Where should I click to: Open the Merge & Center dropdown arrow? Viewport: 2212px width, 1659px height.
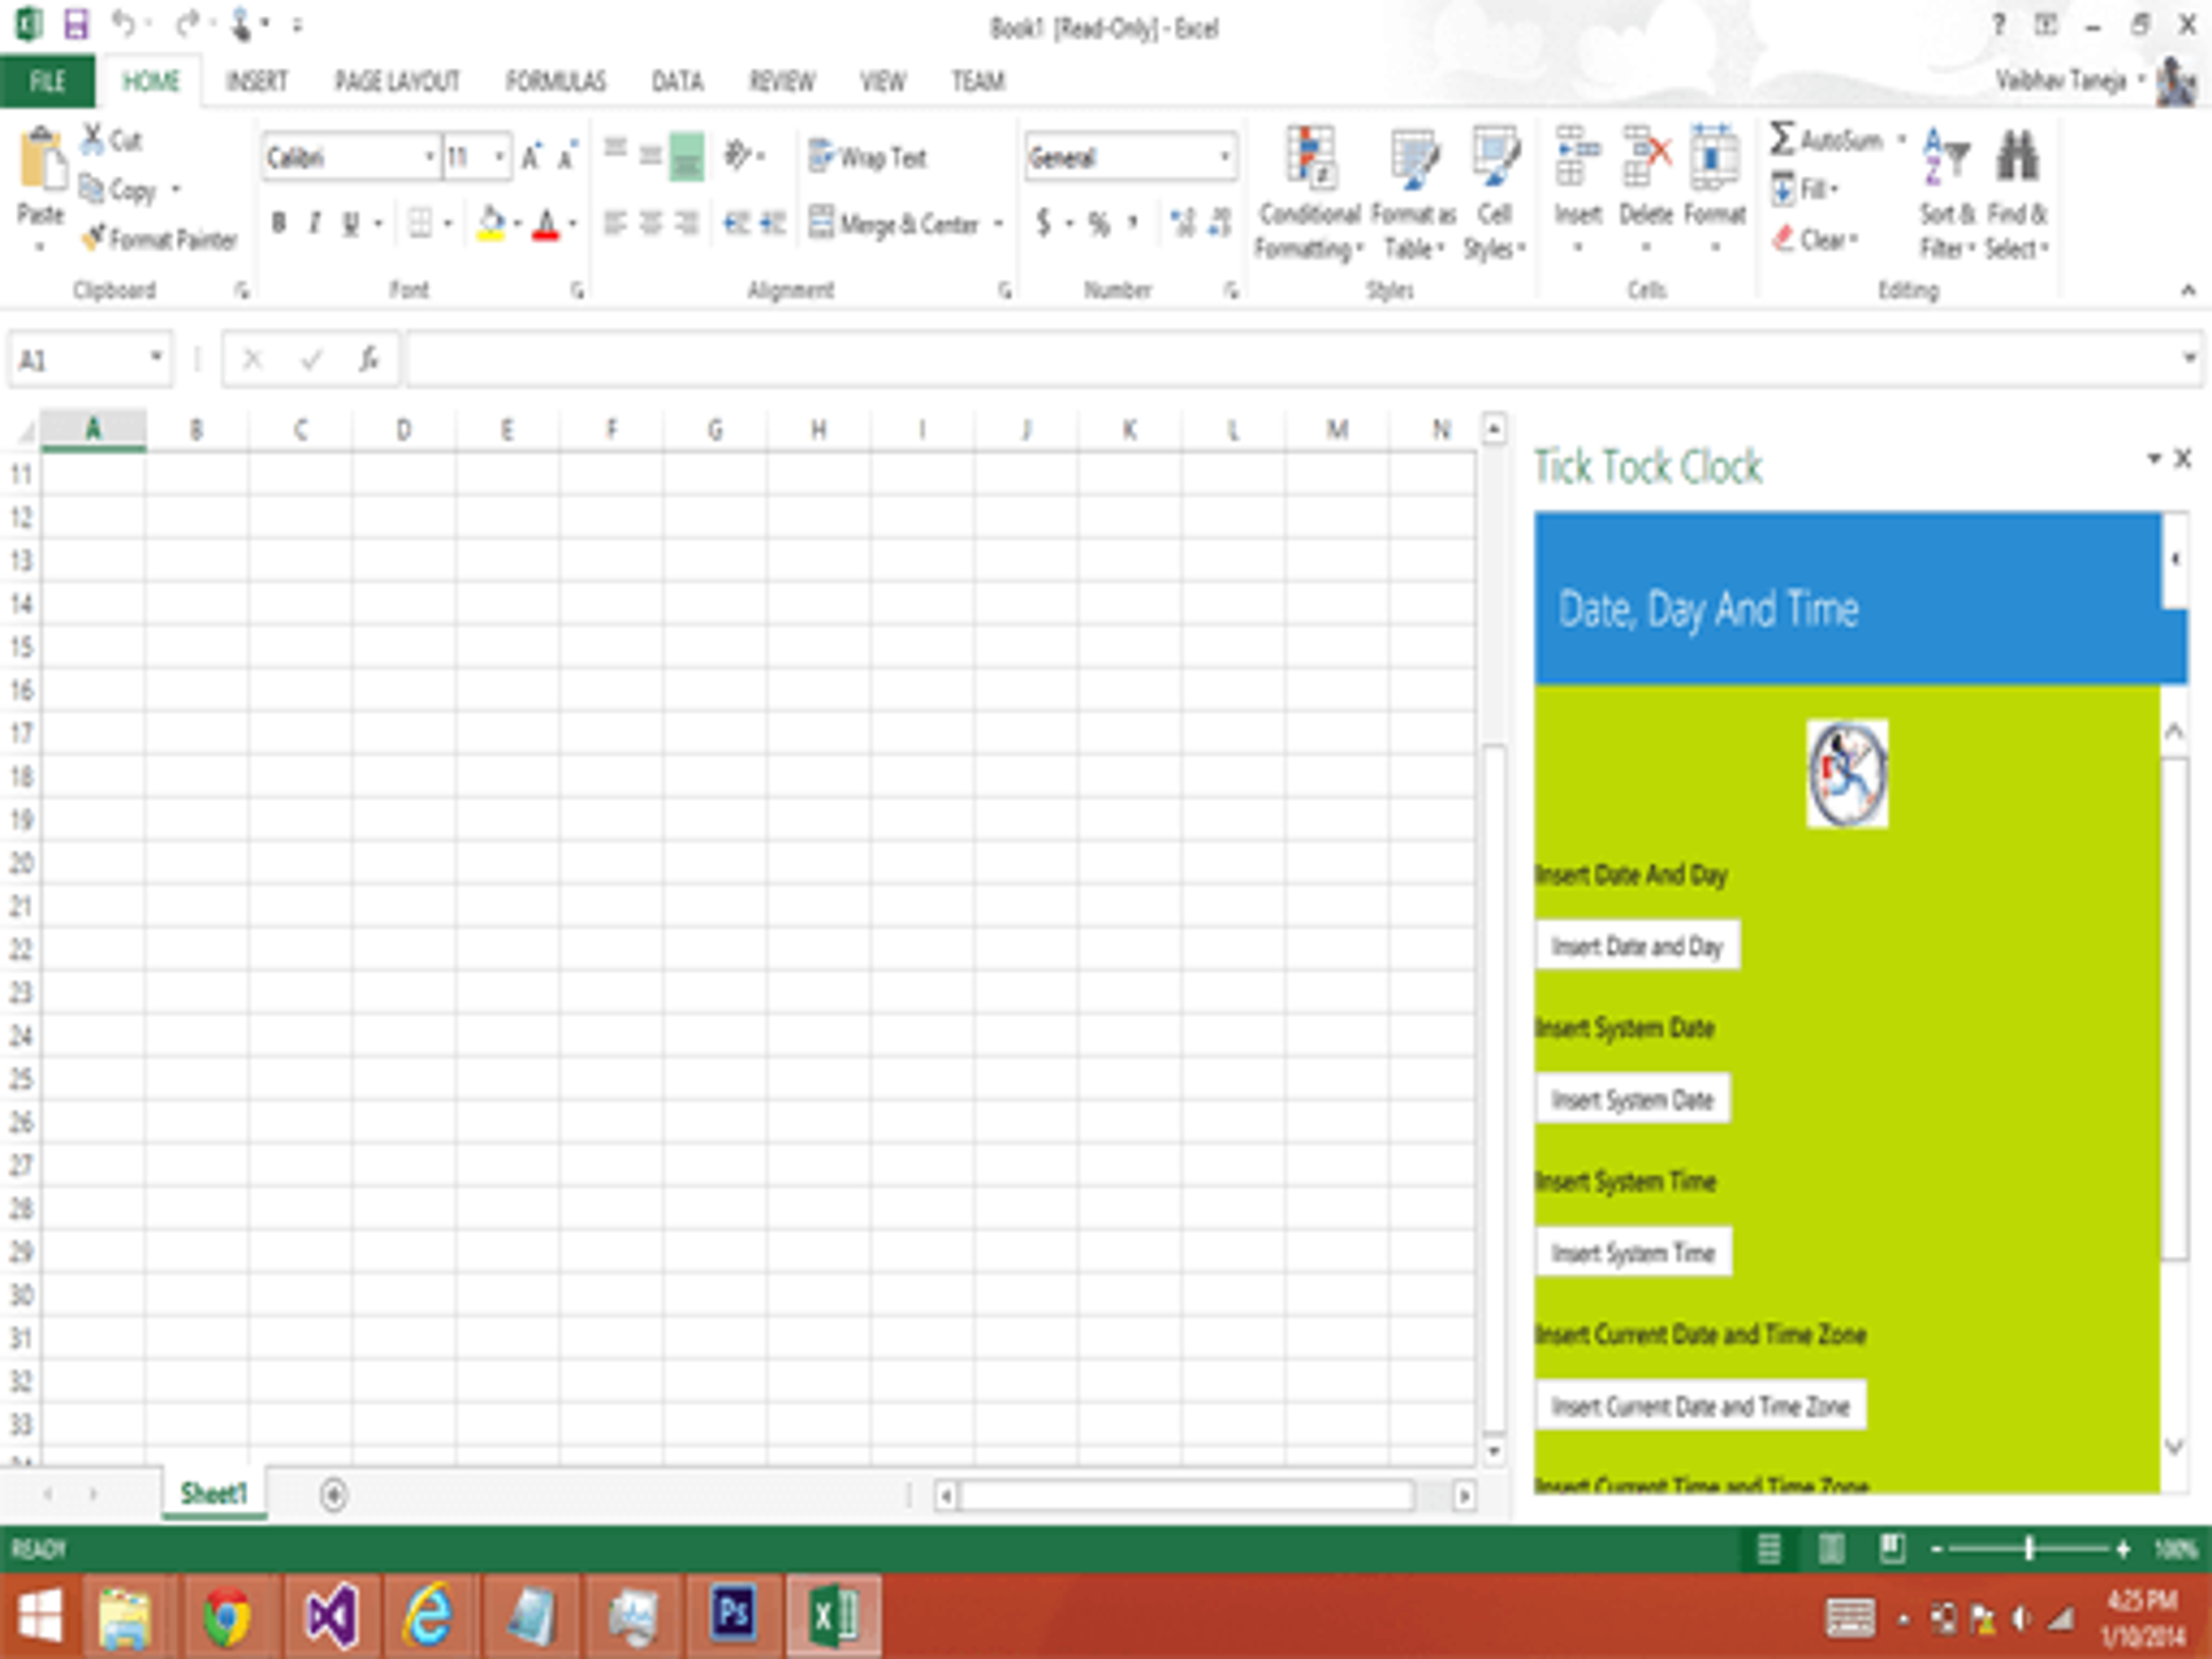click(x=998, y=224)
